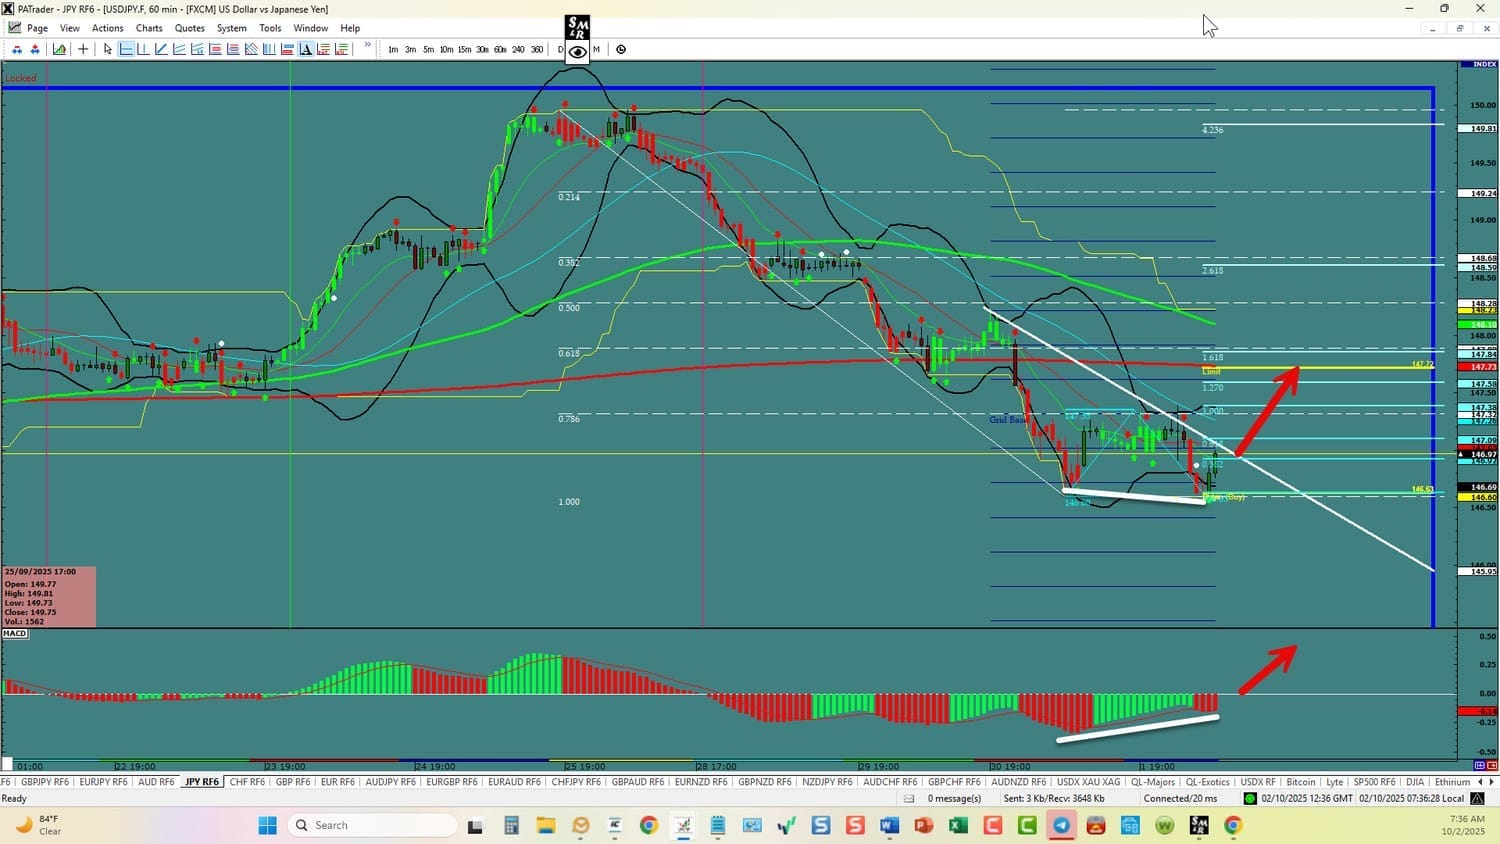Toggle the green connection status indicator
This screenshot has height=844, width=1500.
point(1249,798)
